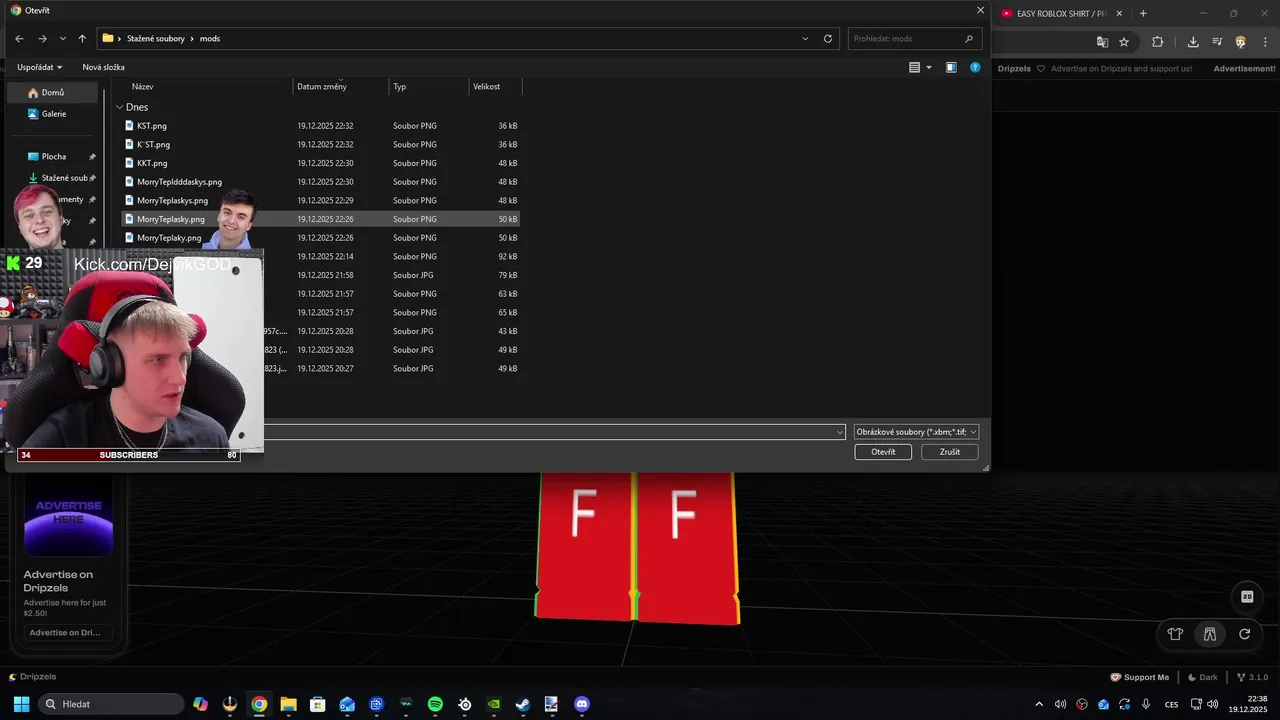This screenshot has width=1280, height=720.
Task: Open Chrome downloads icon
Action: click(1193, 42)
